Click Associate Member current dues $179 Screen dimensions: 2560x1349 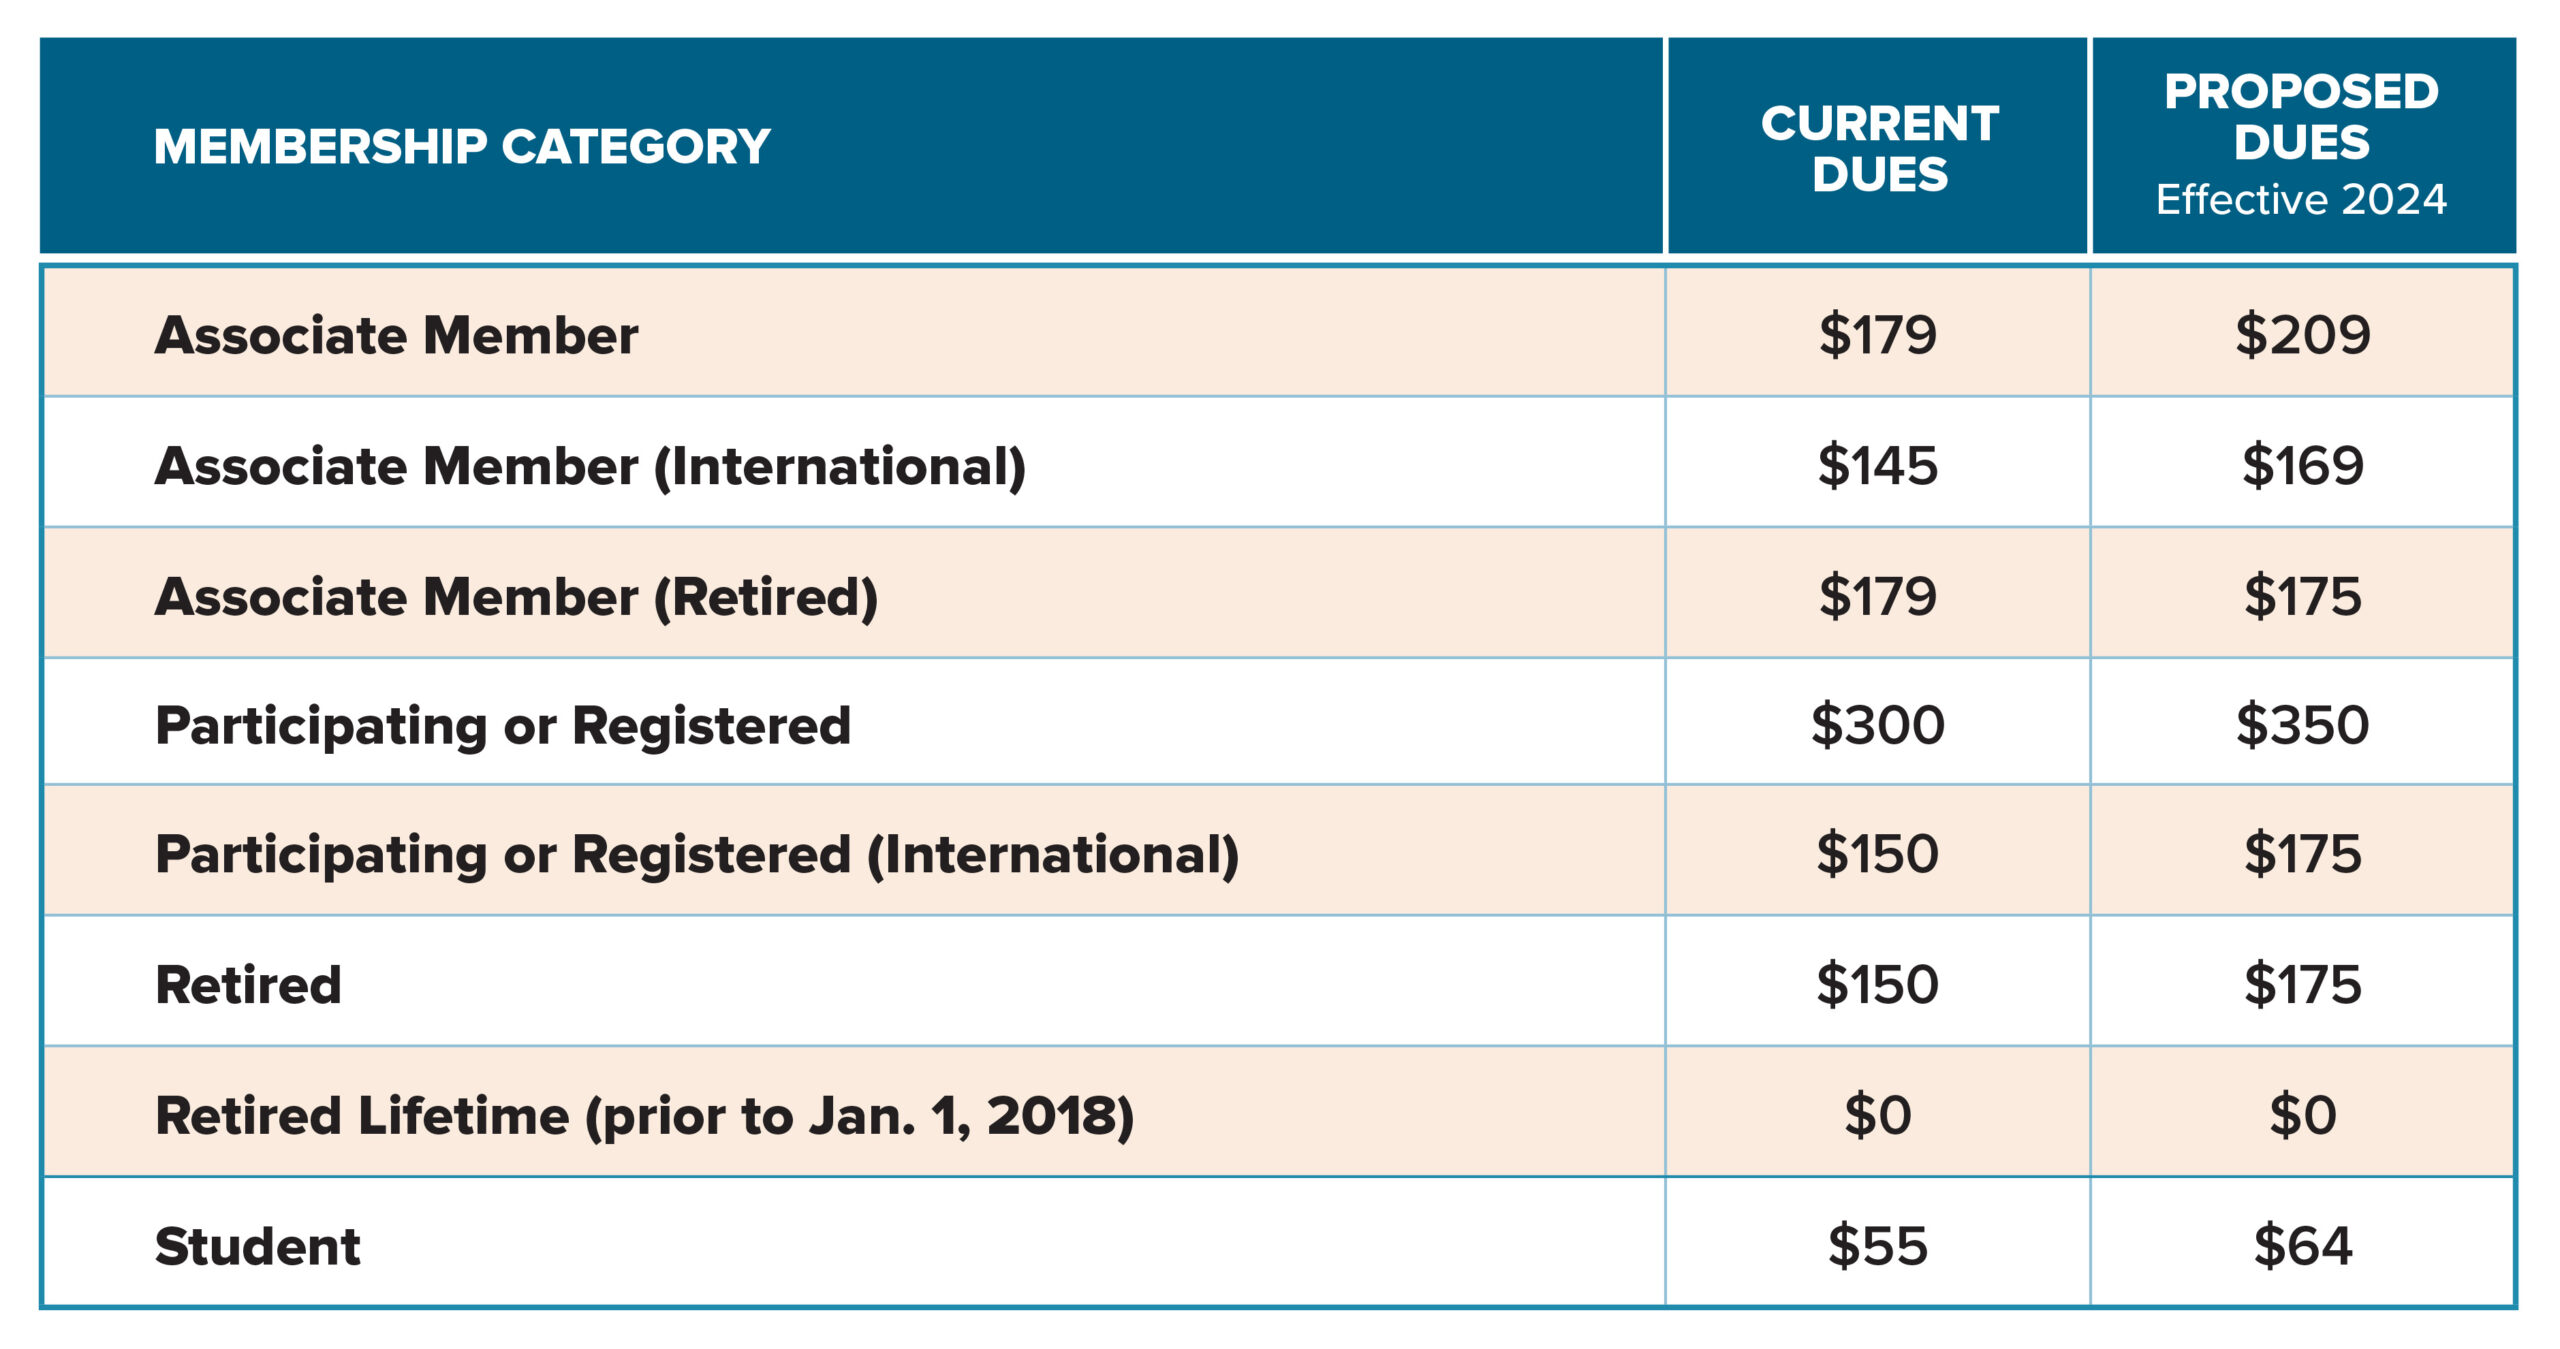(1877, 334)
